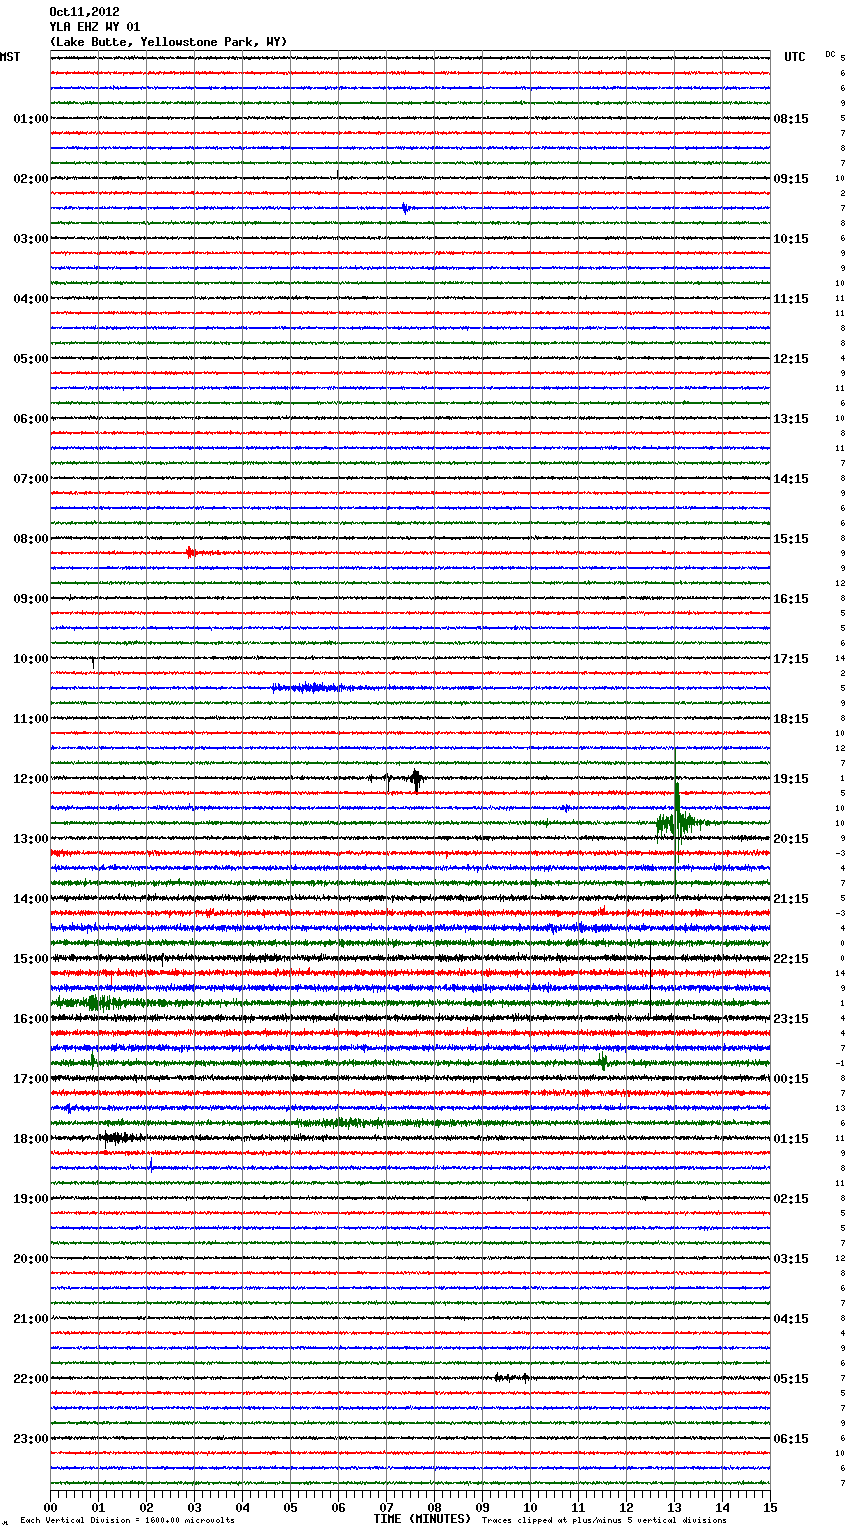Click the 15:15 UTC label

click(791, 539)
